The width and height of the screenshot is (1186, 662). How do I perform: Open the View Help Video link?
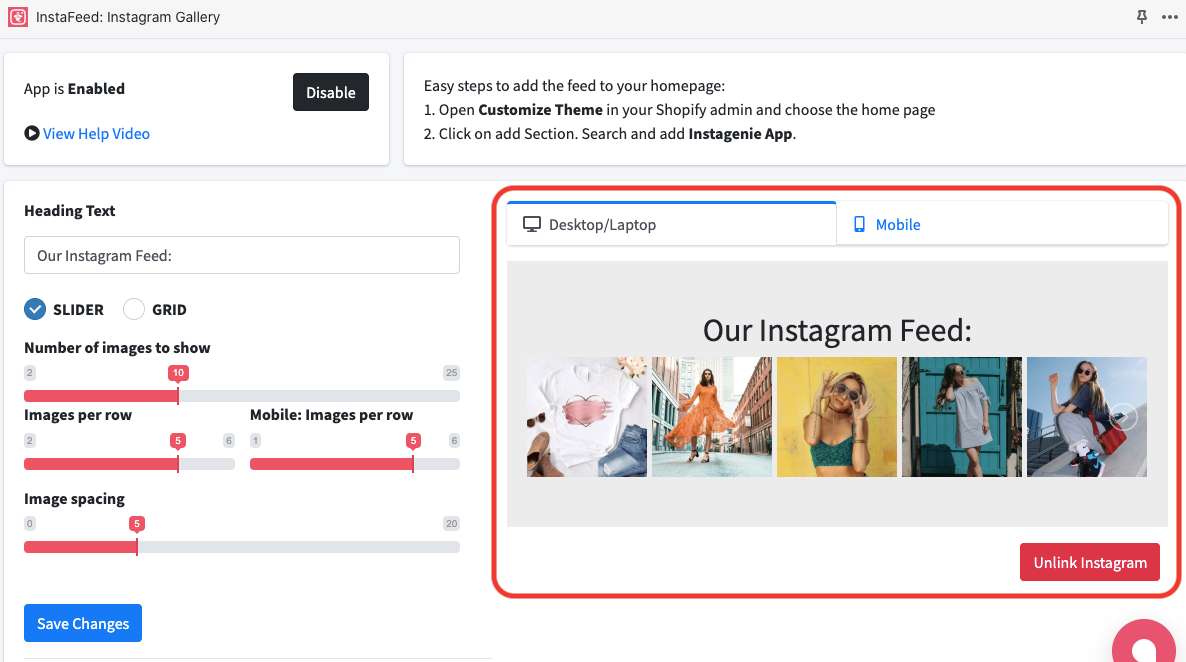click(x=96, y=133)
